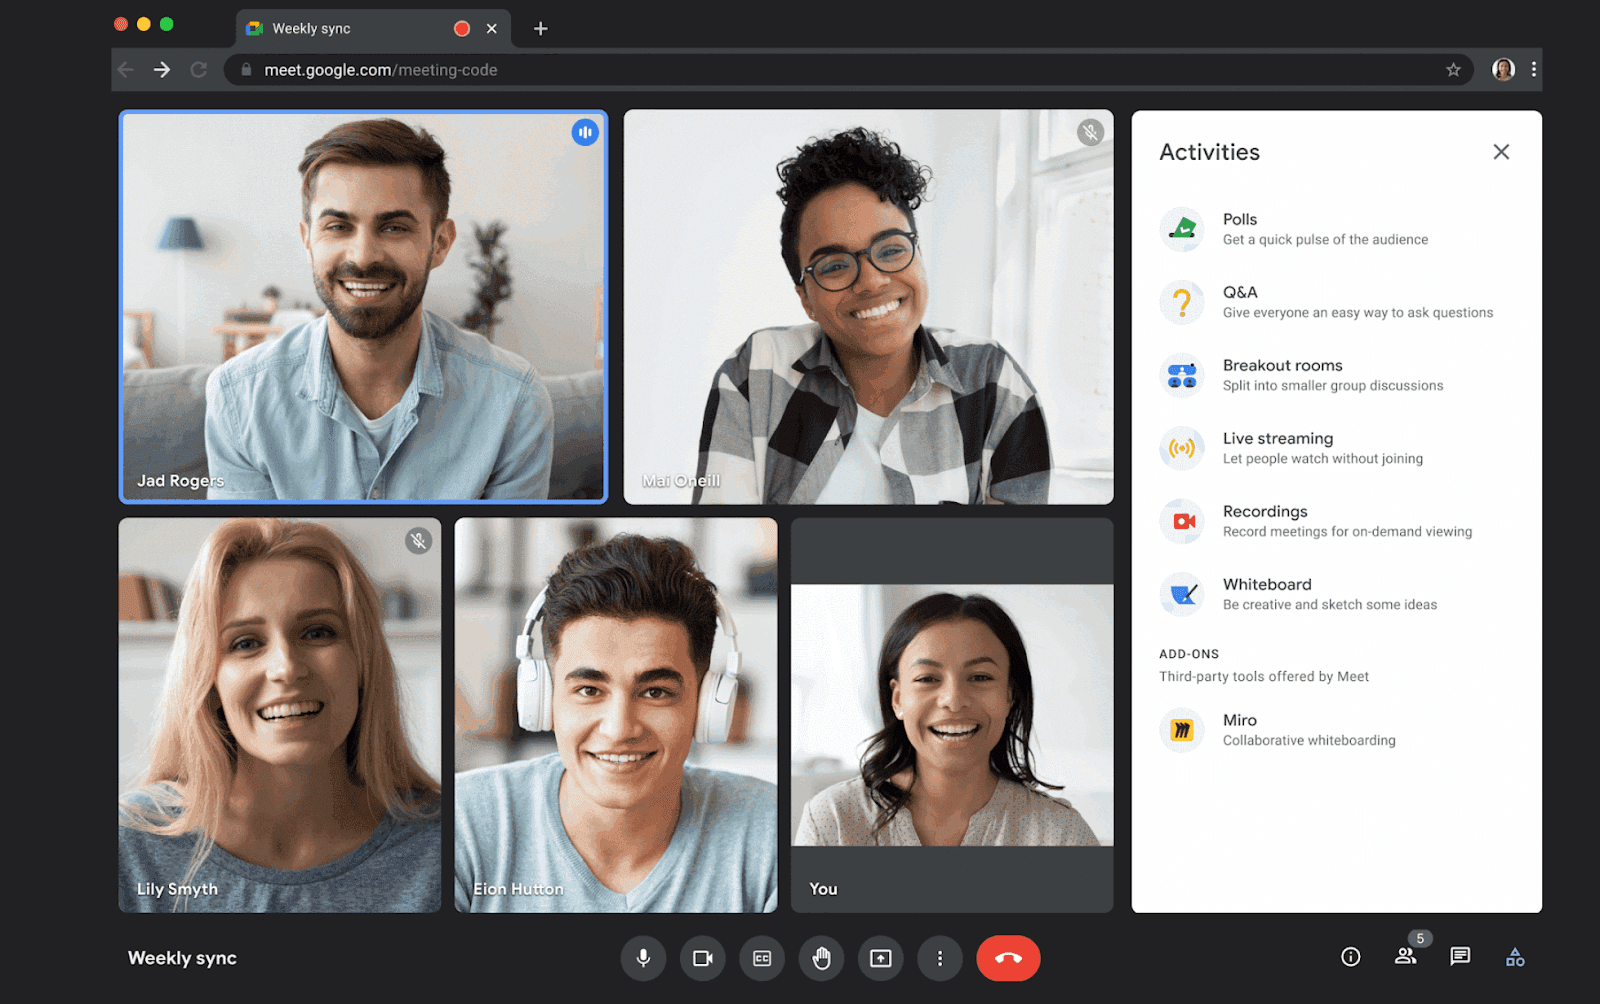Open the more options menu
1600x1004 pixels.
pos(940,958)
